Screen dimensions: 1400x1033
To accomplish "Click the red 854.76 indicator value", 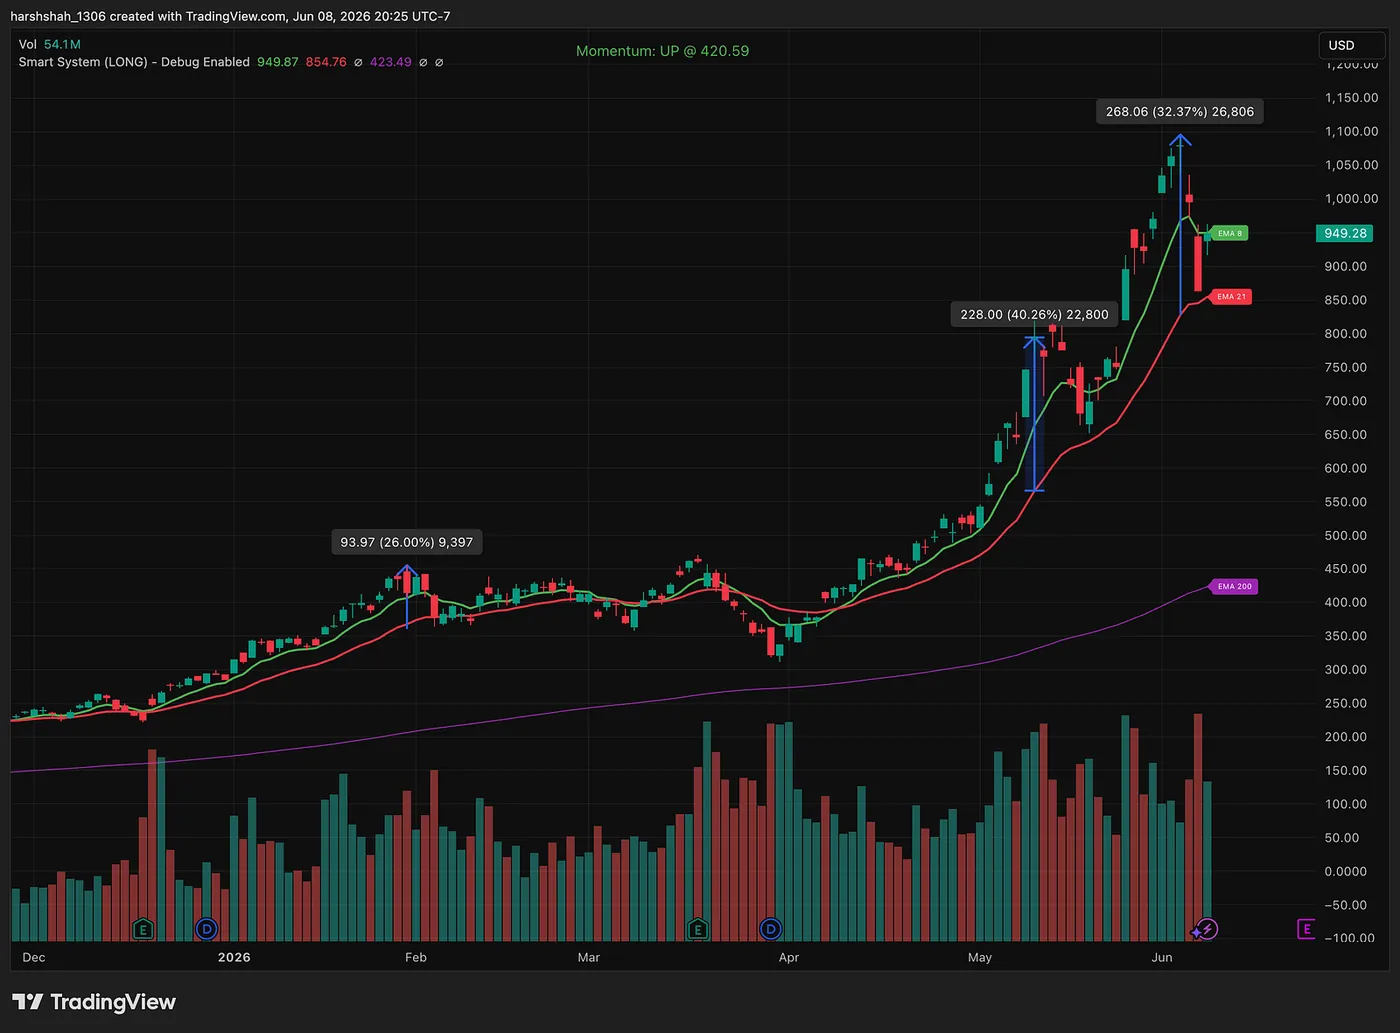I will [x=326, y=62].
